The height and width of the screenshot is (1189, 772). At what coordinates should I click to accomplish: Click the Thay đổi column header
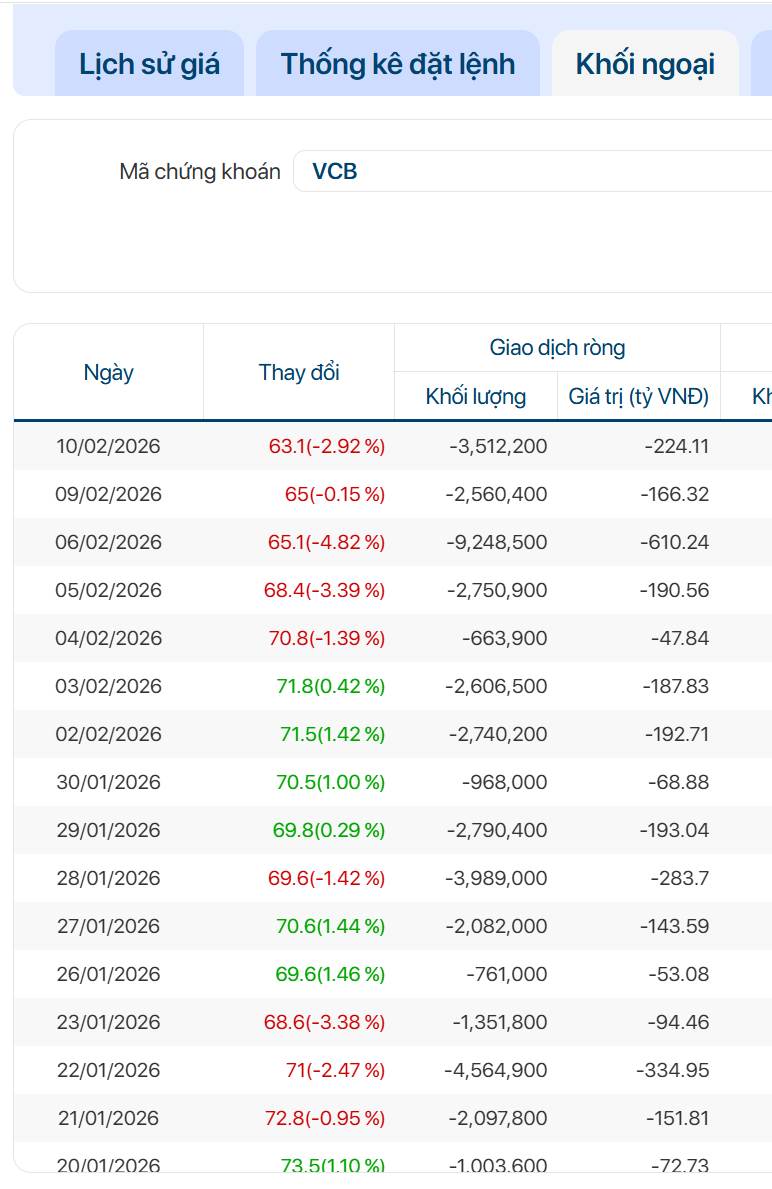pos(299,372)
